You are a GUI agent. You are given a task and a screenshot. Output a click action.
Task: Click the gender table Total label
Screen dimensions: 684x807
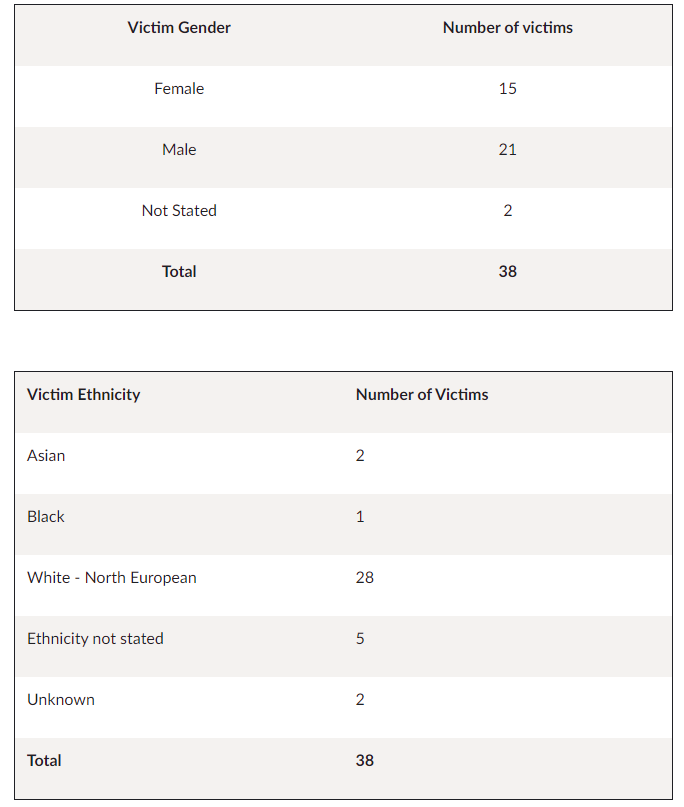(x=179, y=272)
